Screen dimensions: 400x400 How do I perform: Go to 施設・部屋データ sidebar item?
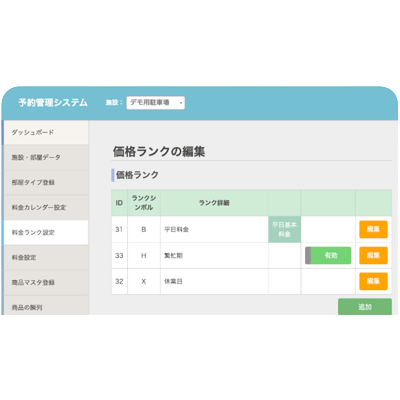pos(45,158)
